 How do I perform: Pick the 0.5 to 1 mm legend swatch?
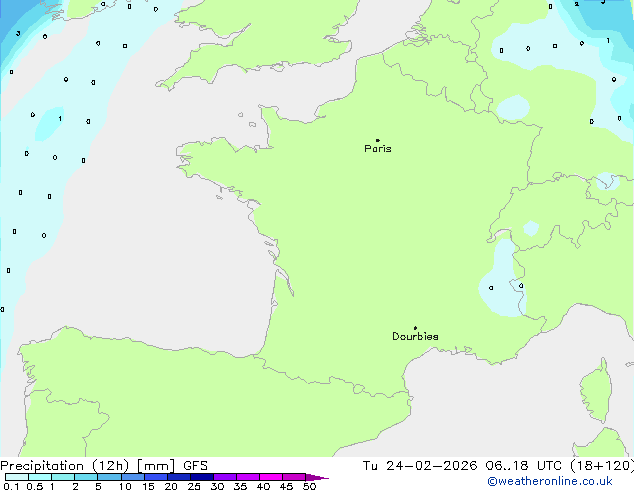40,477
